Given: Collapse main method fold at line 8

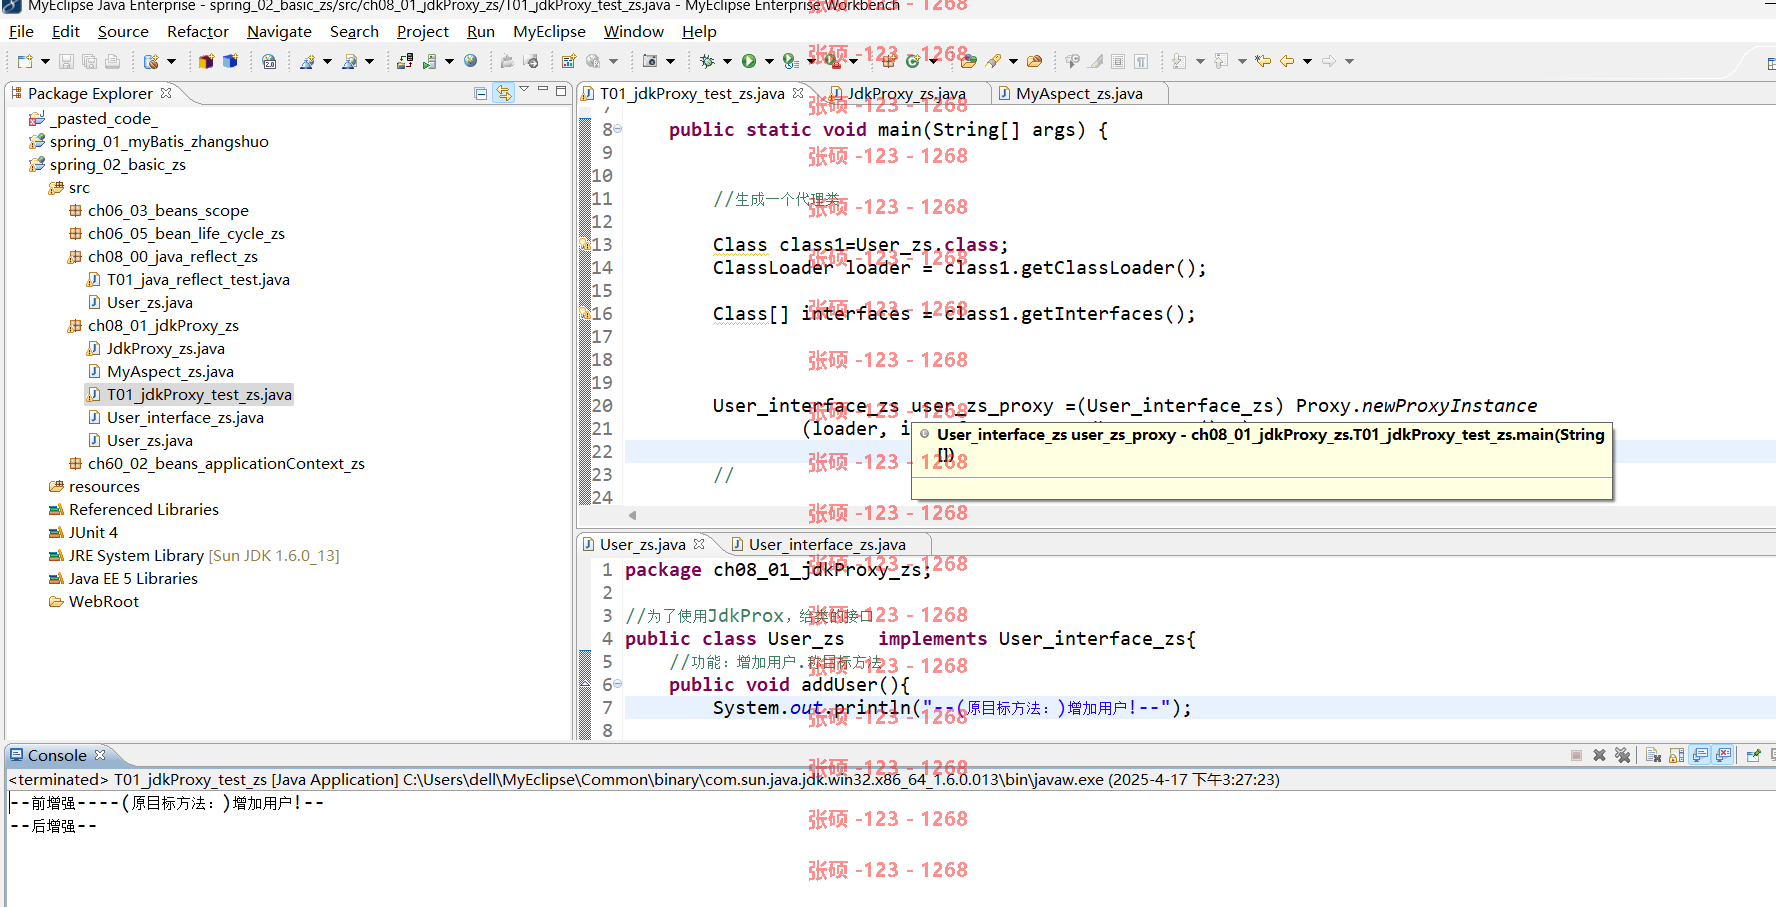Looking at the screenshot, I should tap(618, 129).
